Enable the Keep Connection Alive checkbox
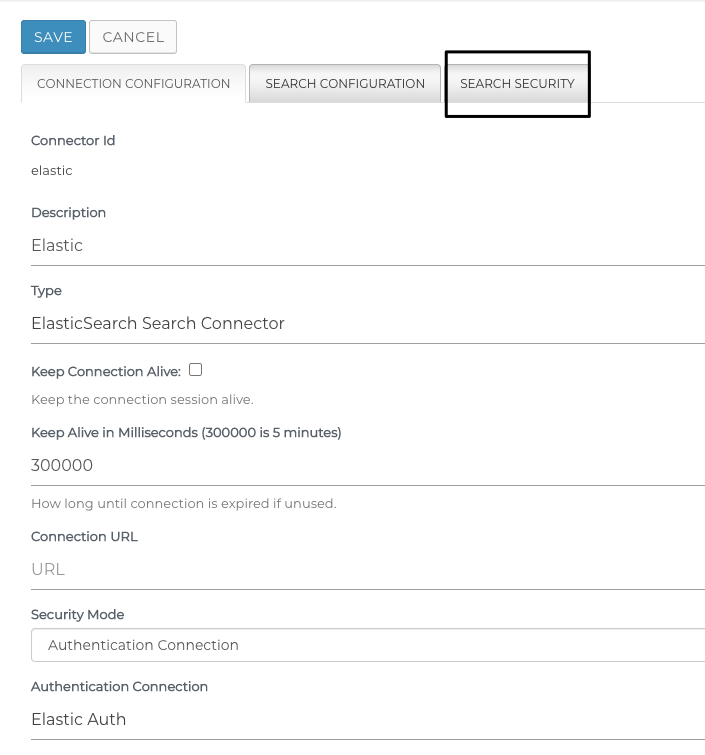The height and width of the screenshot is (755, 705). pyautogui.click(x=195, y=370)
